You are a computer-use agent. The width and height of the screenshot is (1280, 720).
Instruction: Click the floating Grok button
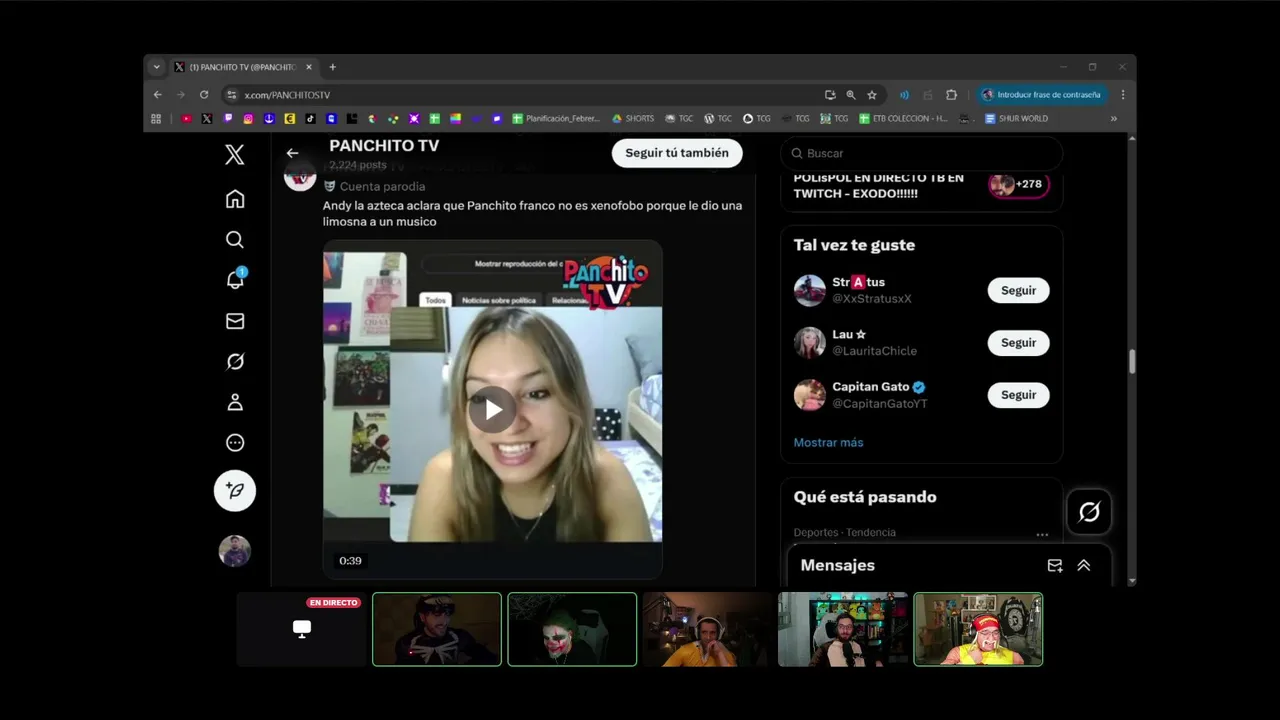point(1089,512)
